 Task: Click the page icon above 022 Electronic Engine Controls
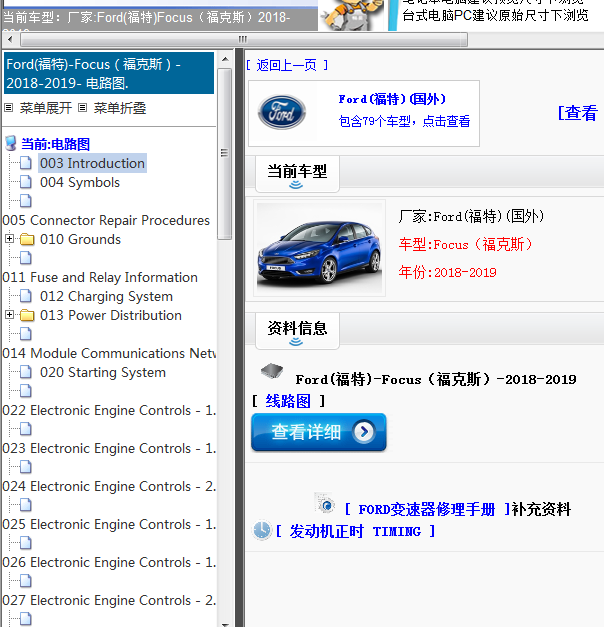pos(26,391)
